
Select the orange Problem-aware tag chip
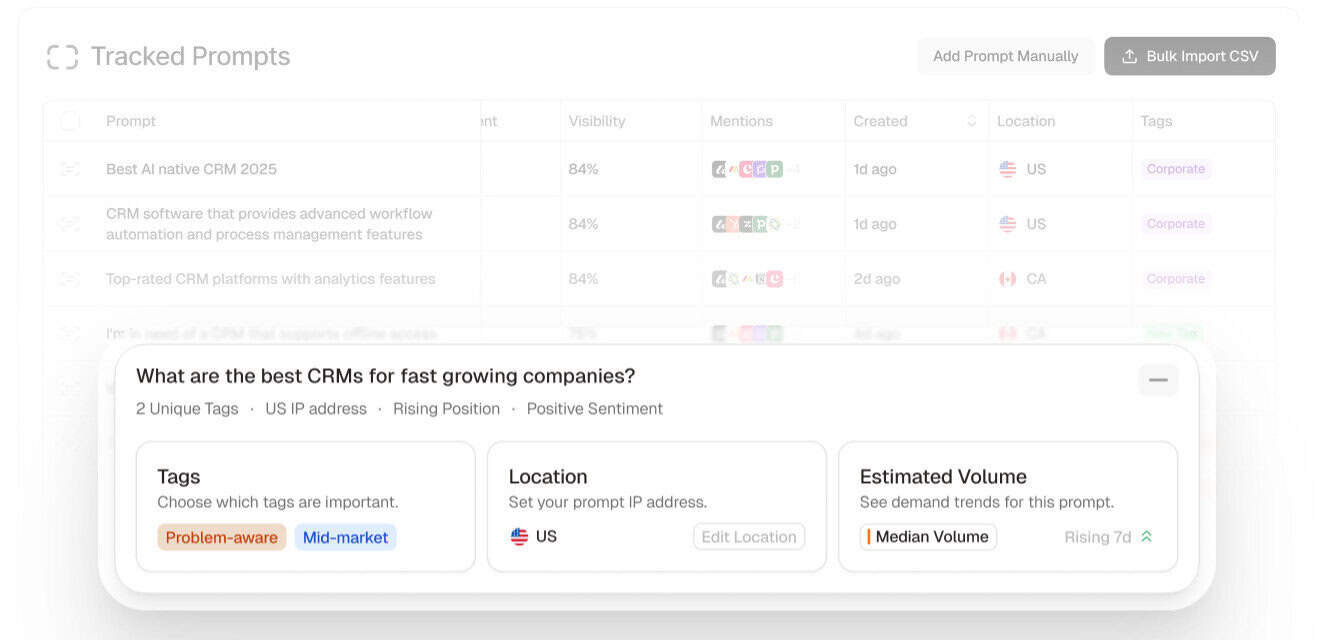click(x=221, y=536)
